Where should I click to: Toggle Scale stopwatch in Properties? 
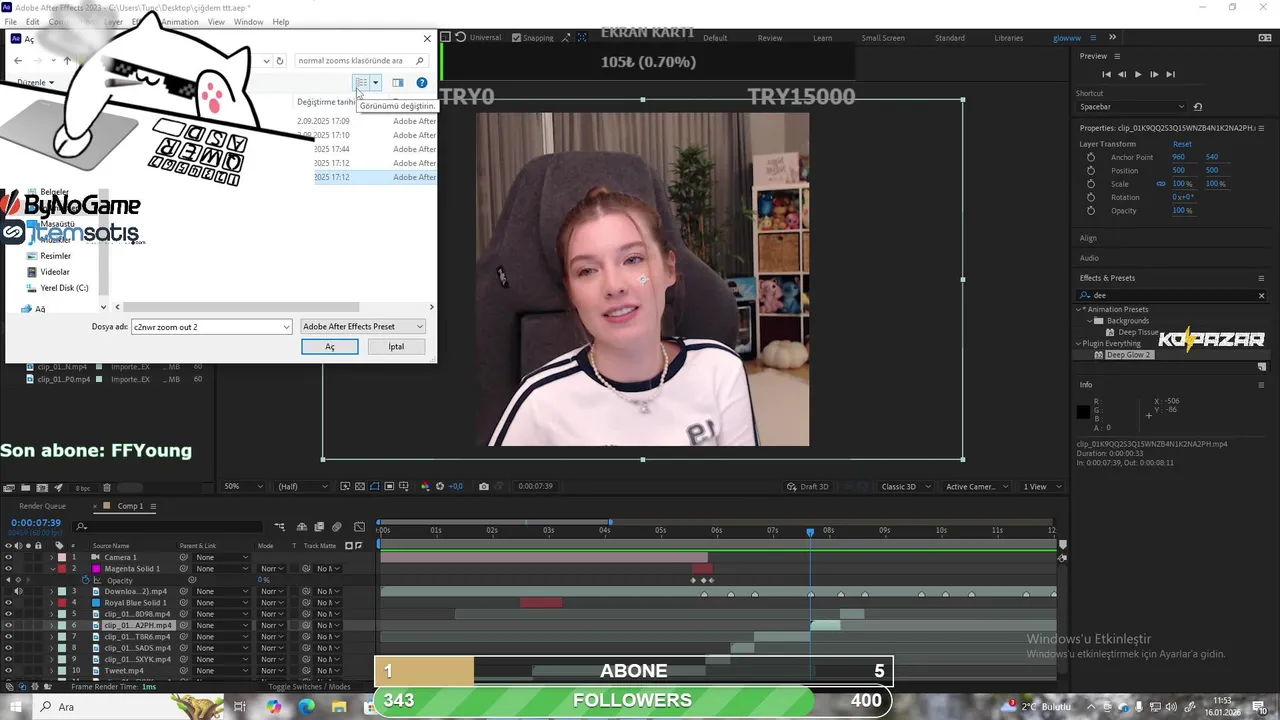point(1090,184)
